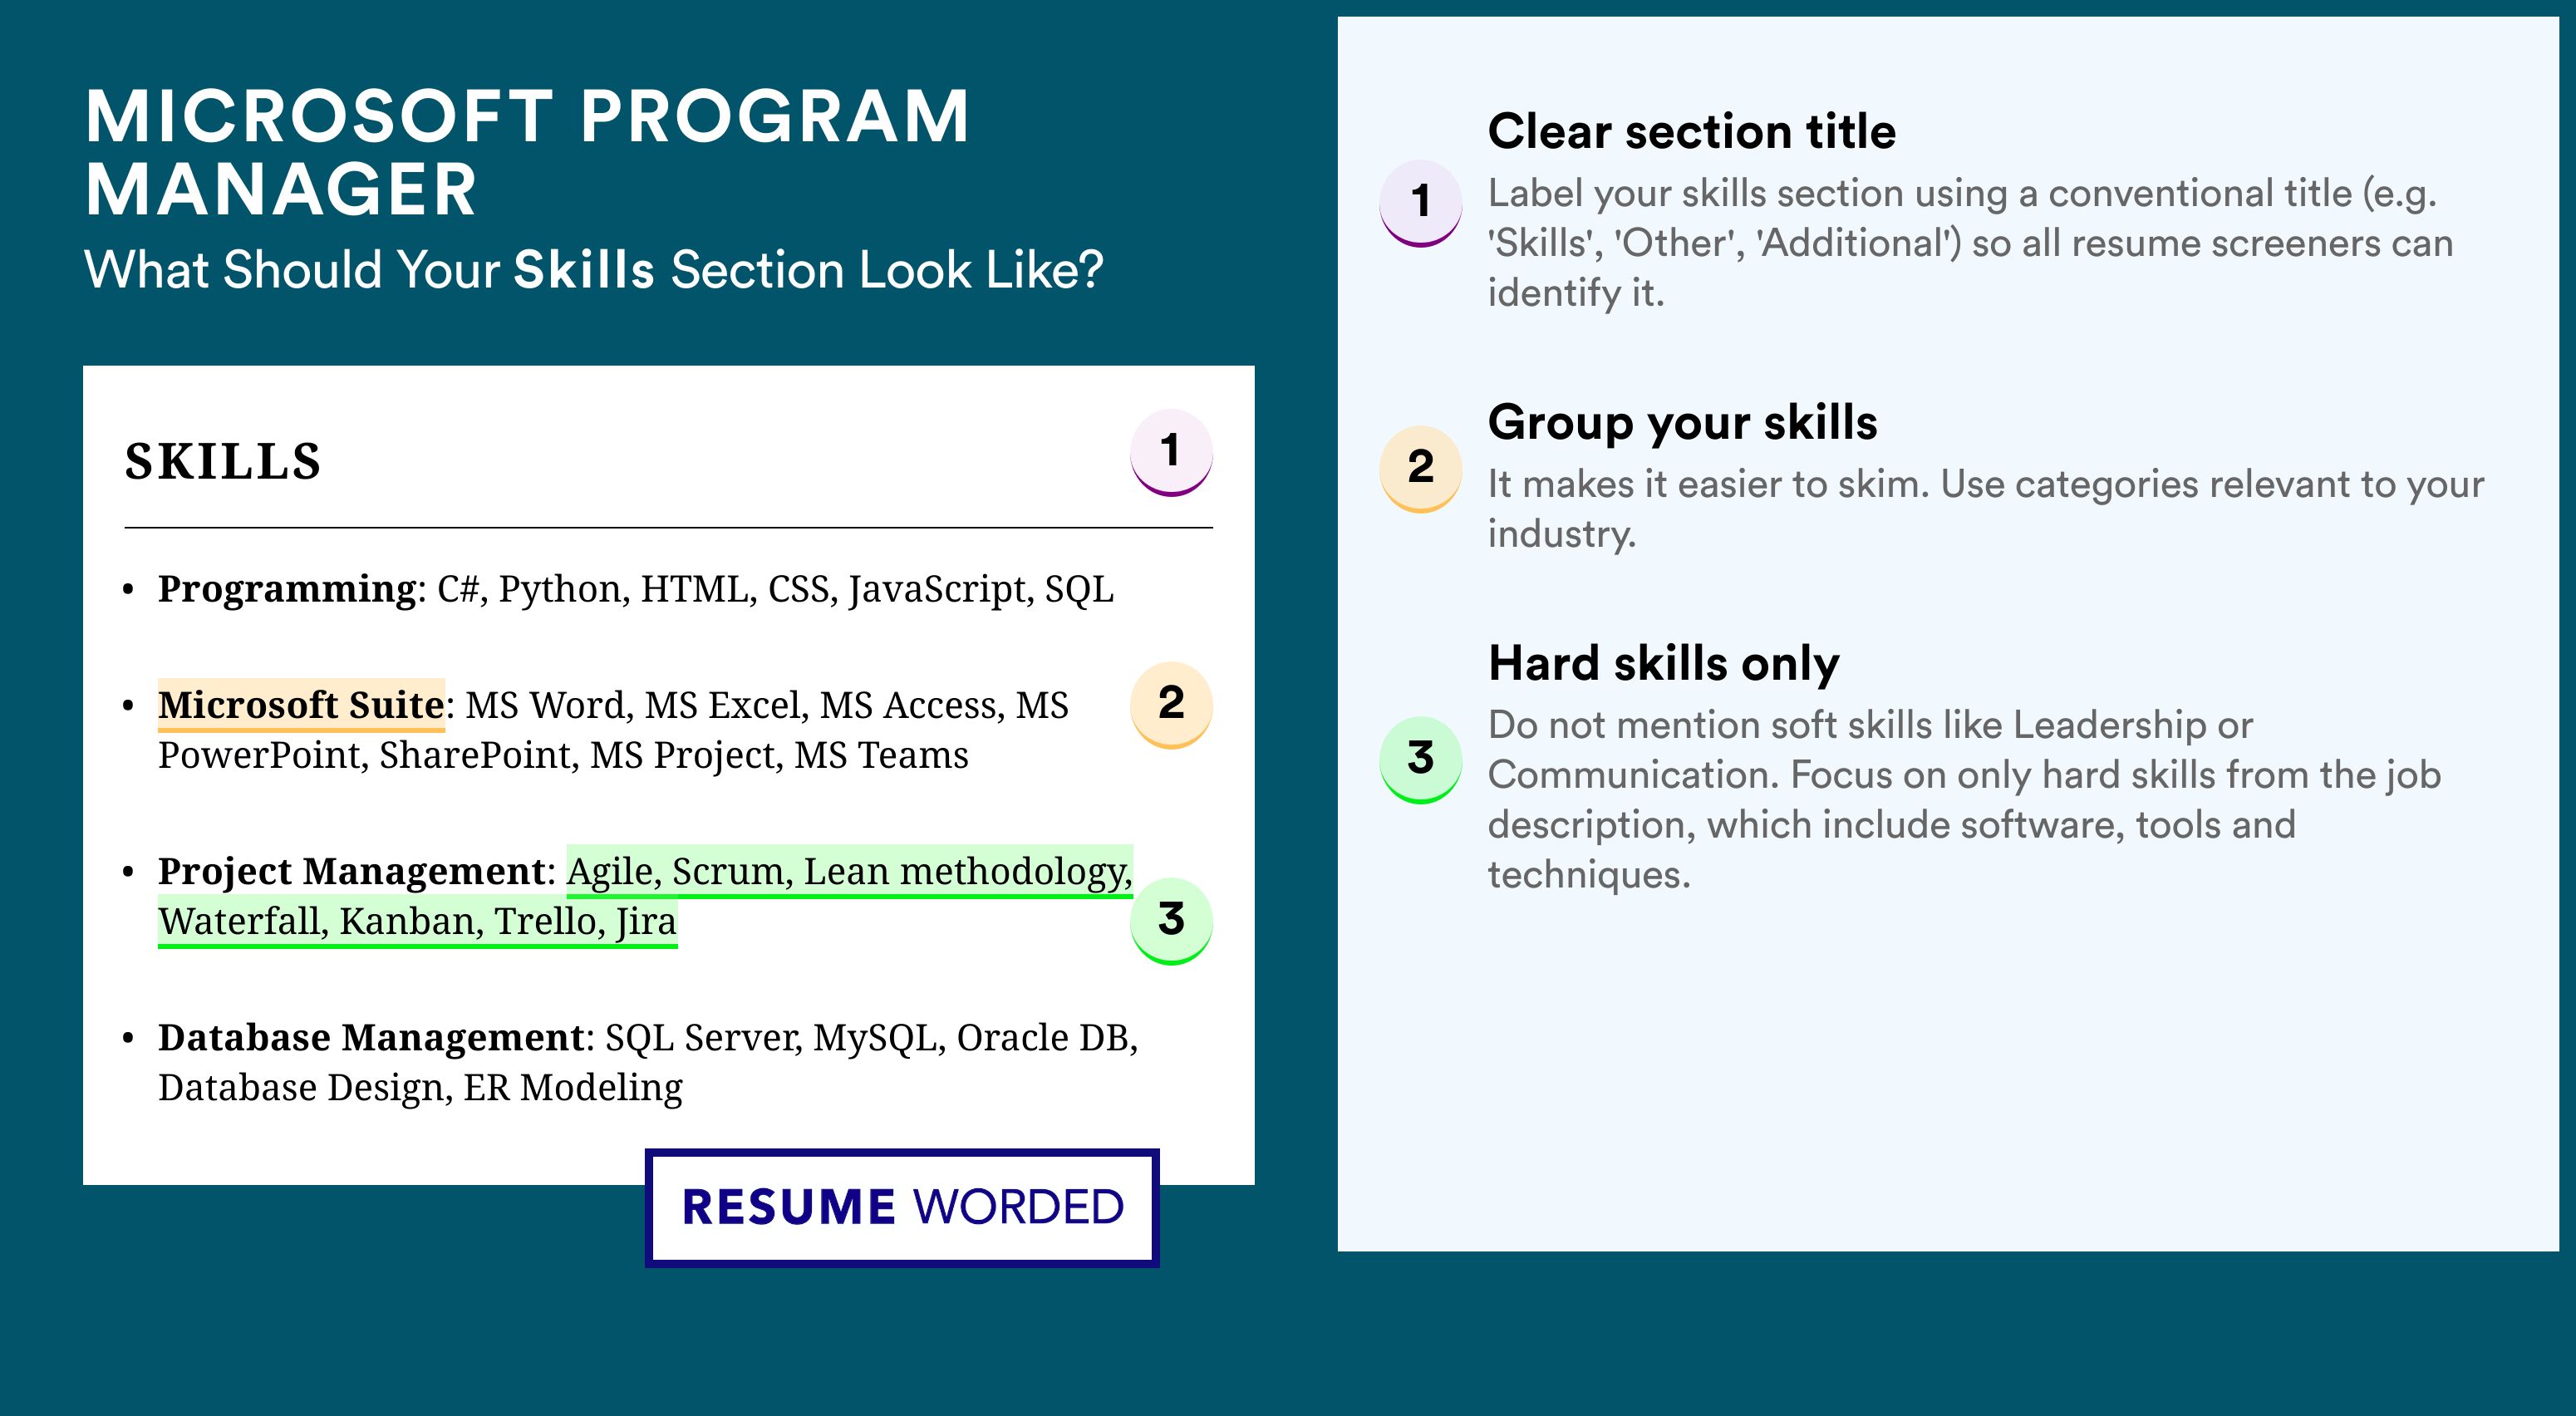Click purple badge 1 next to Clear section title
The width and height of the screenshot is (2576, 1416).
click(1420, 203)
